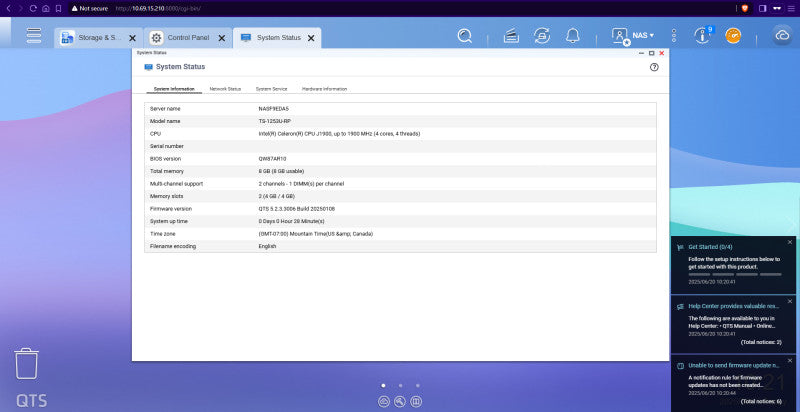This screenshot has height=412, width=800.
Task: Select the System Service tab
Action: tap(271, 89)
